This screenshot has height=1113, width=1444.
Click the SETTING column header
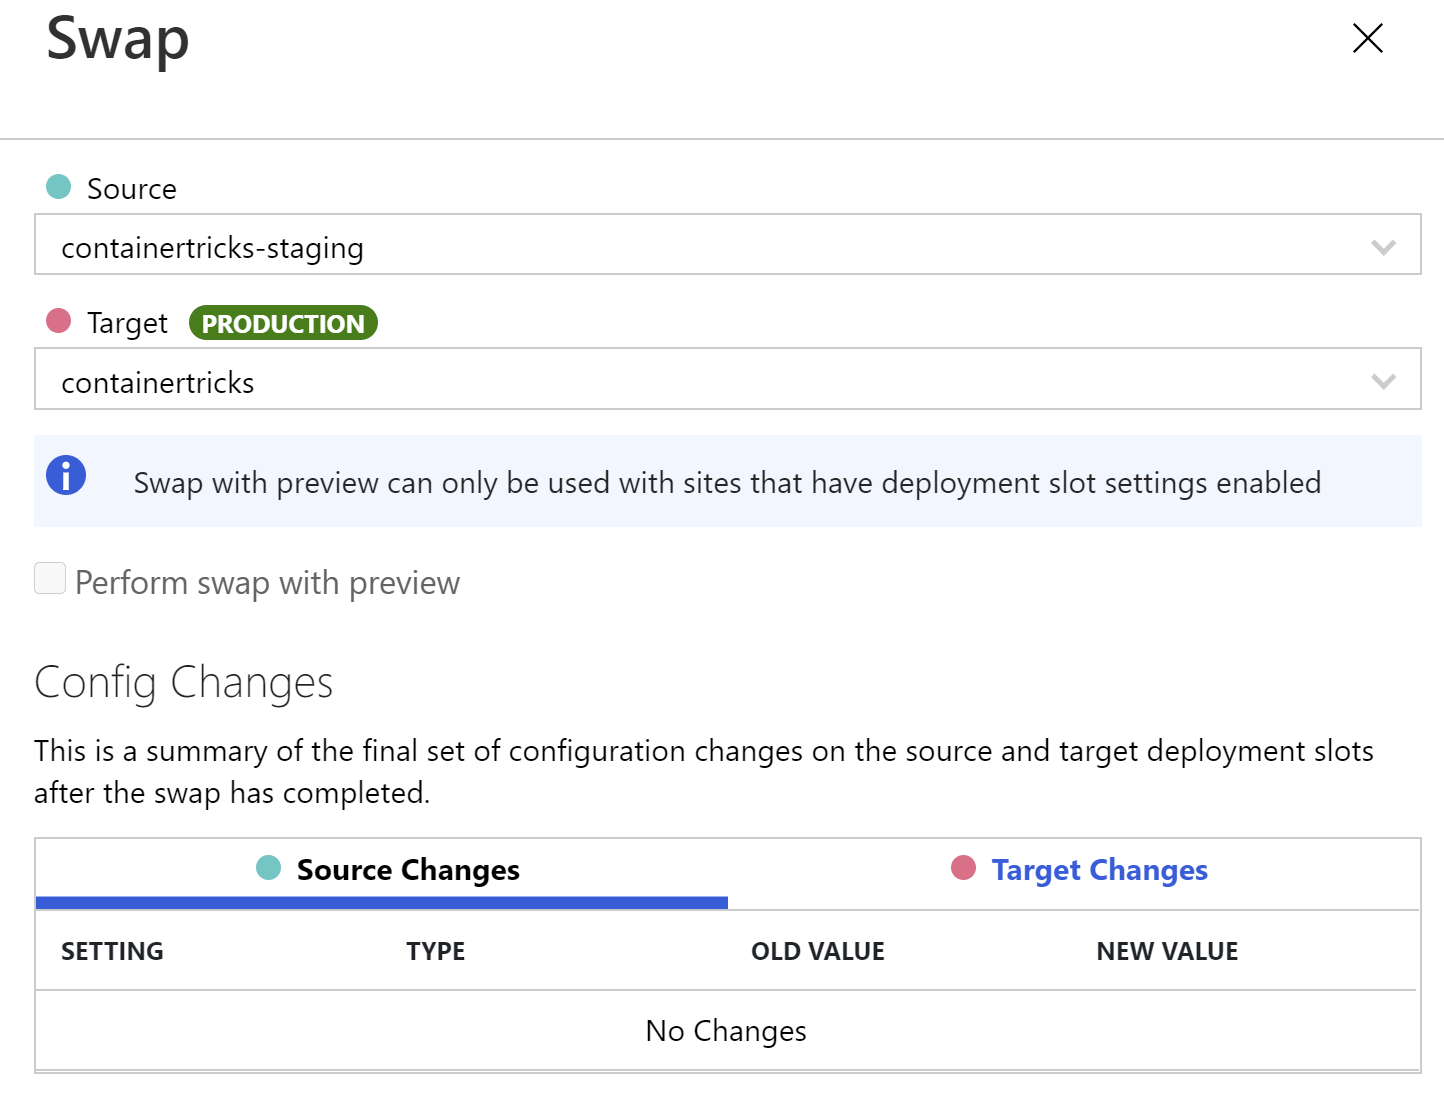pos(112,951)
